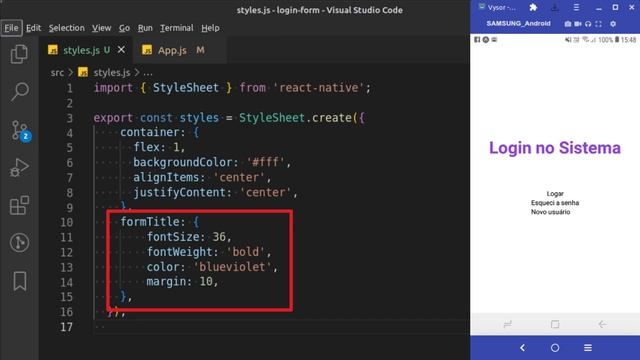Click line number 17 in the gutter

click(67, 327)
